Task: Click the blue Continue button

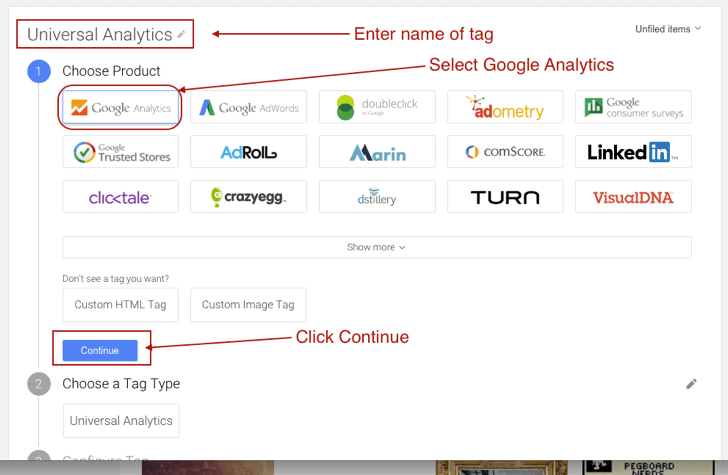Action: pyautogui.click(x=100, y=350)
